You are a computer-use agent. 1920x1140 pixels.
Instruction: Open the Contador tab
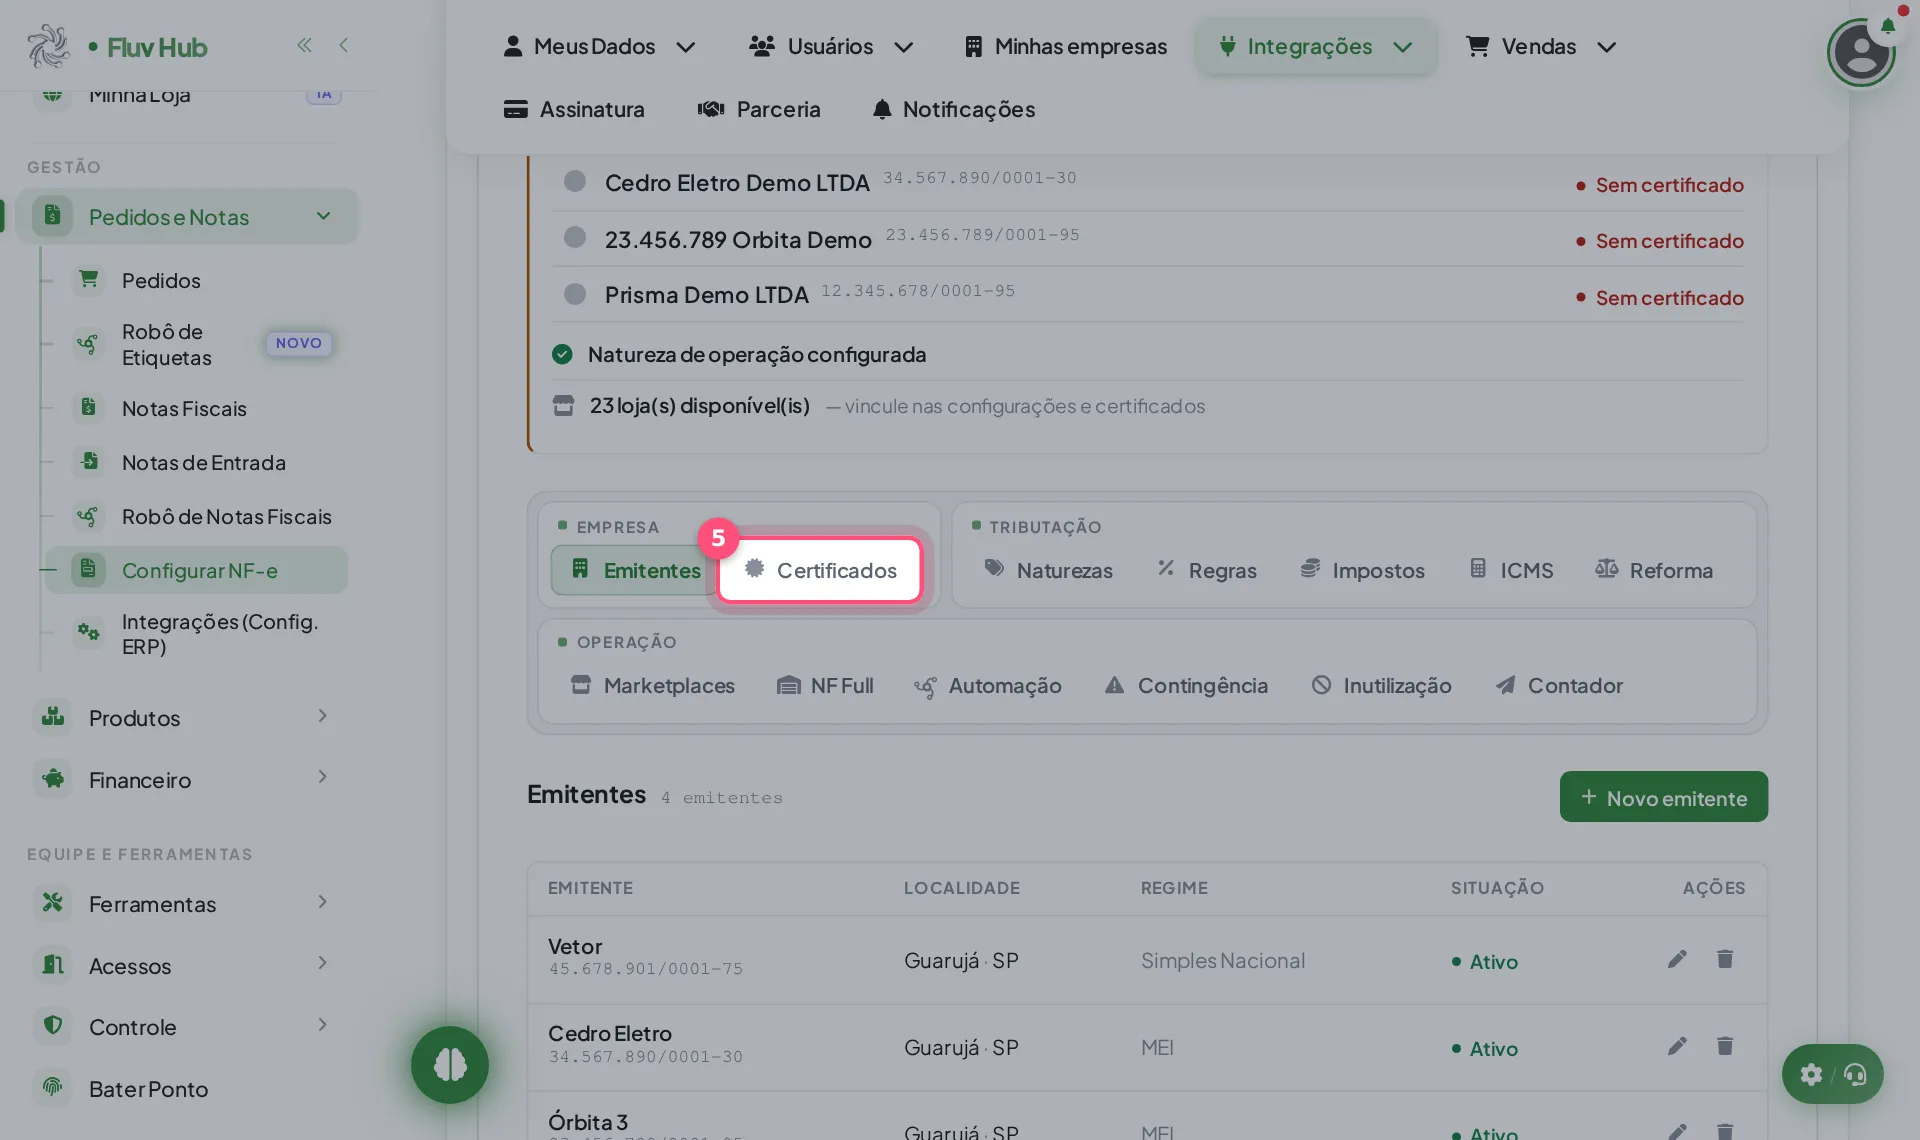tap(1558, 686)
